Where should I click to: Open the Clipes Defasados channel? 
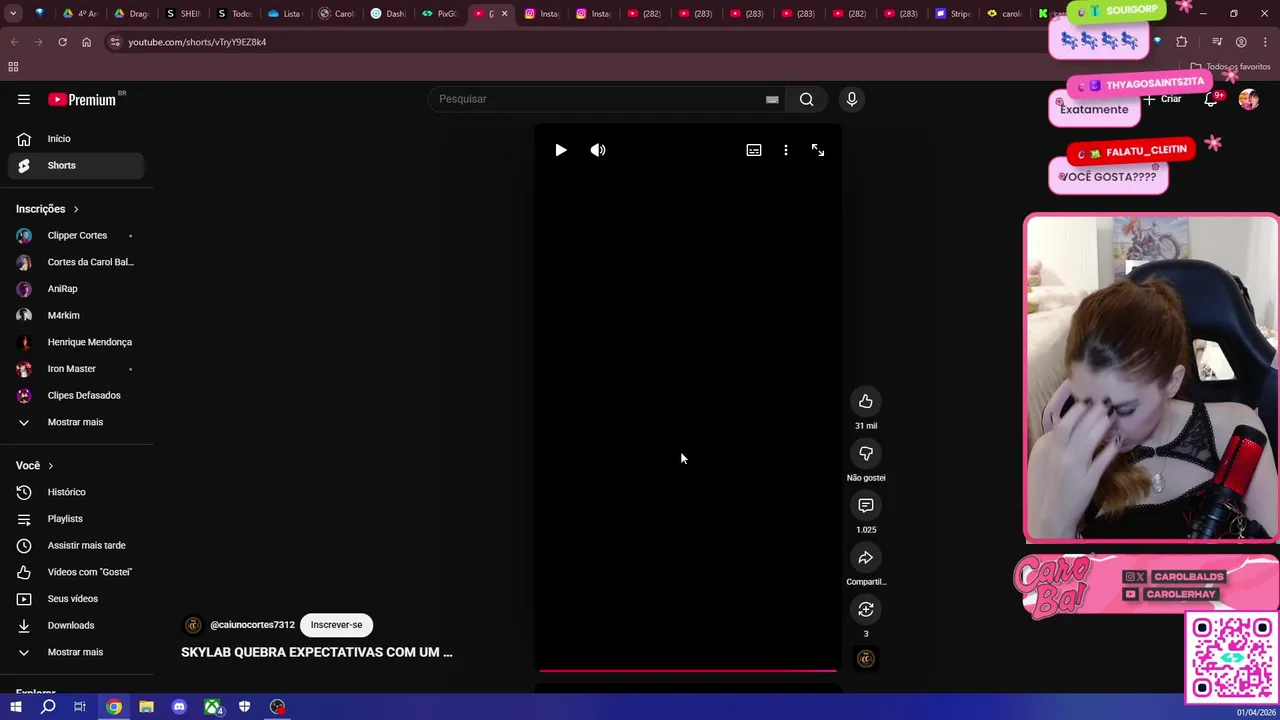pos(76,395)
